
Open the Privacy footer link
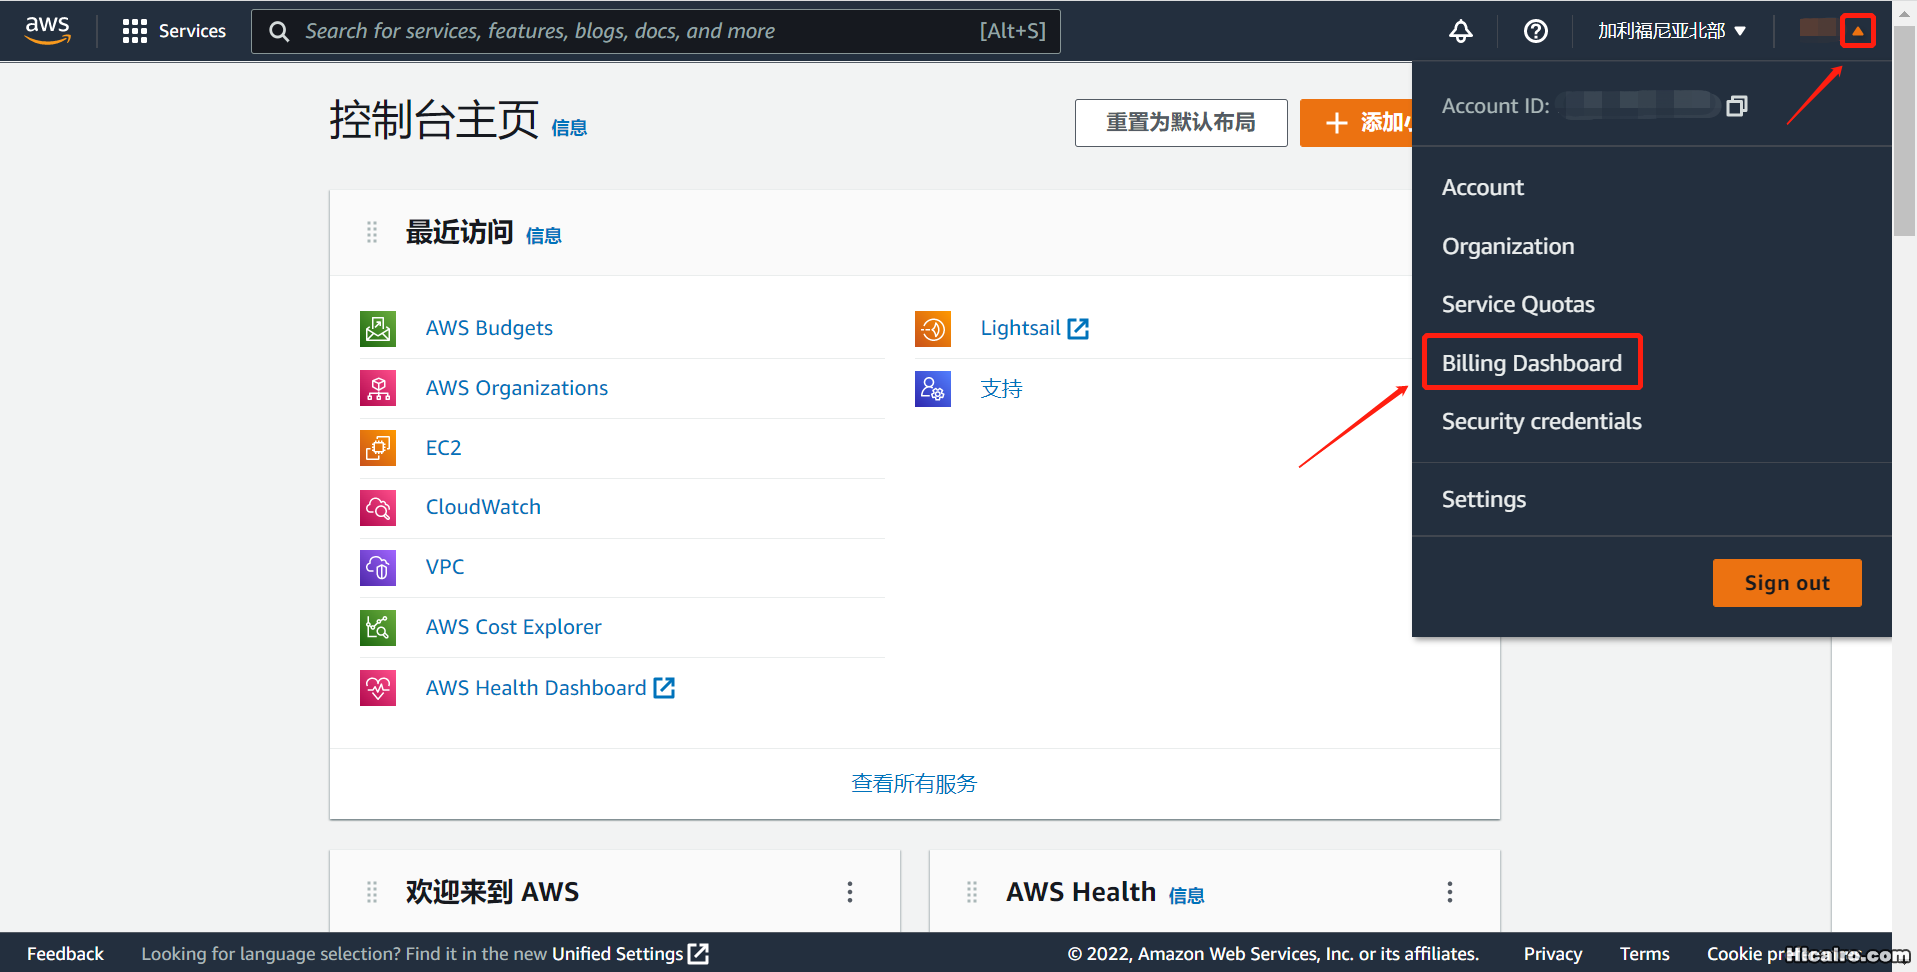(x=1552, y=954)
